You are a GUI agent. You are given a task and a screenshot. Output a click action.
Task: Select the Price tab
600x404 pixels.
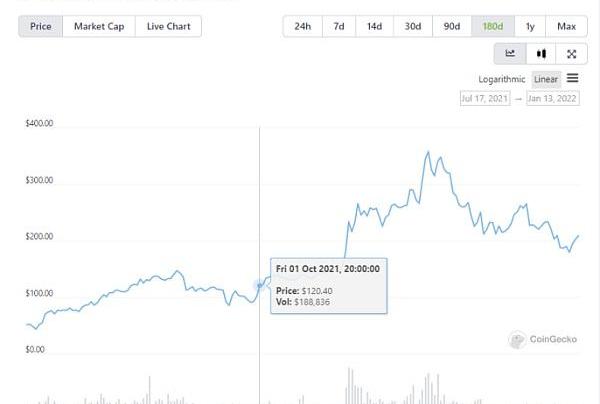click(x=41, y=26)
